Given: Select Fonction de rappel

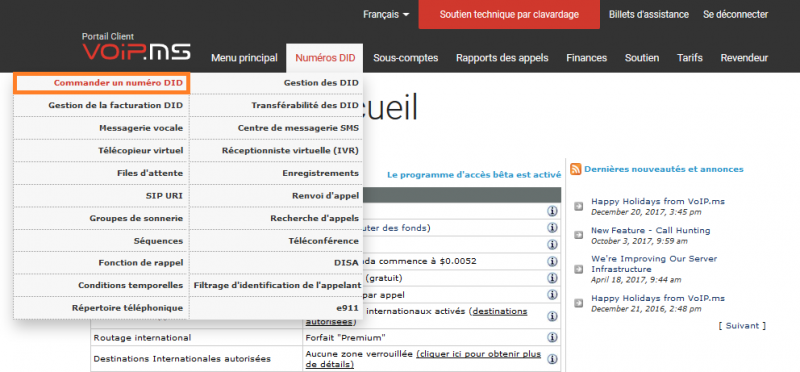Looking at the screenshot, I should pos(102,263).
